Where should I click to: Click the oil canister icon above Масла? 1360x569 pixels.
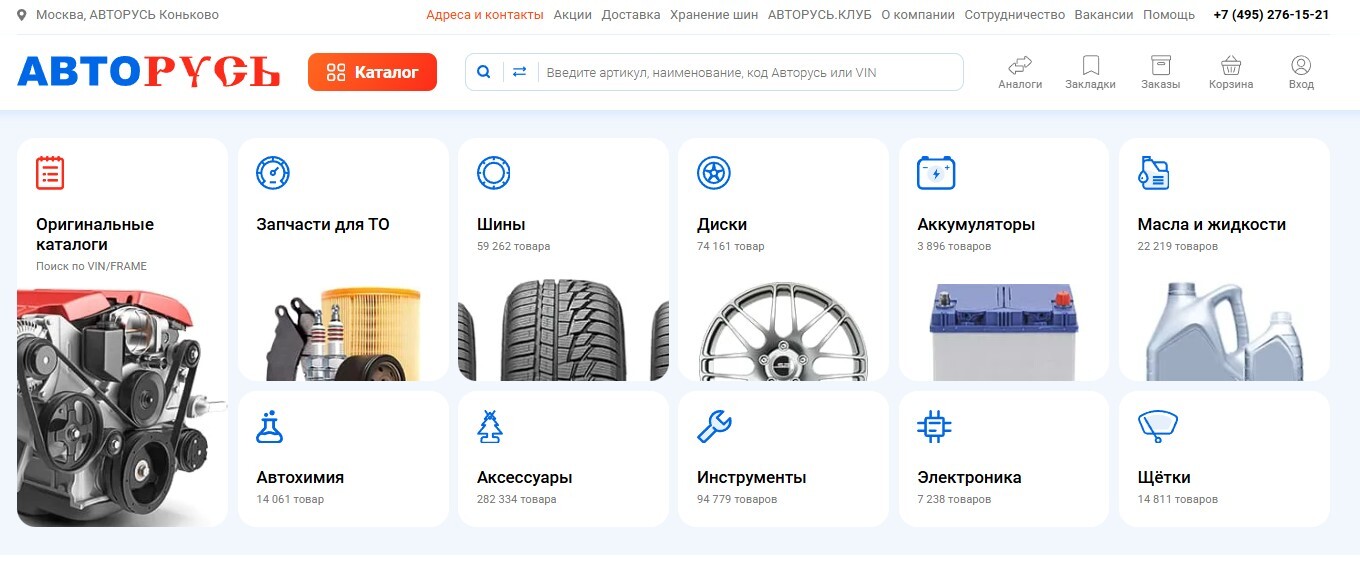[1154, 173]
